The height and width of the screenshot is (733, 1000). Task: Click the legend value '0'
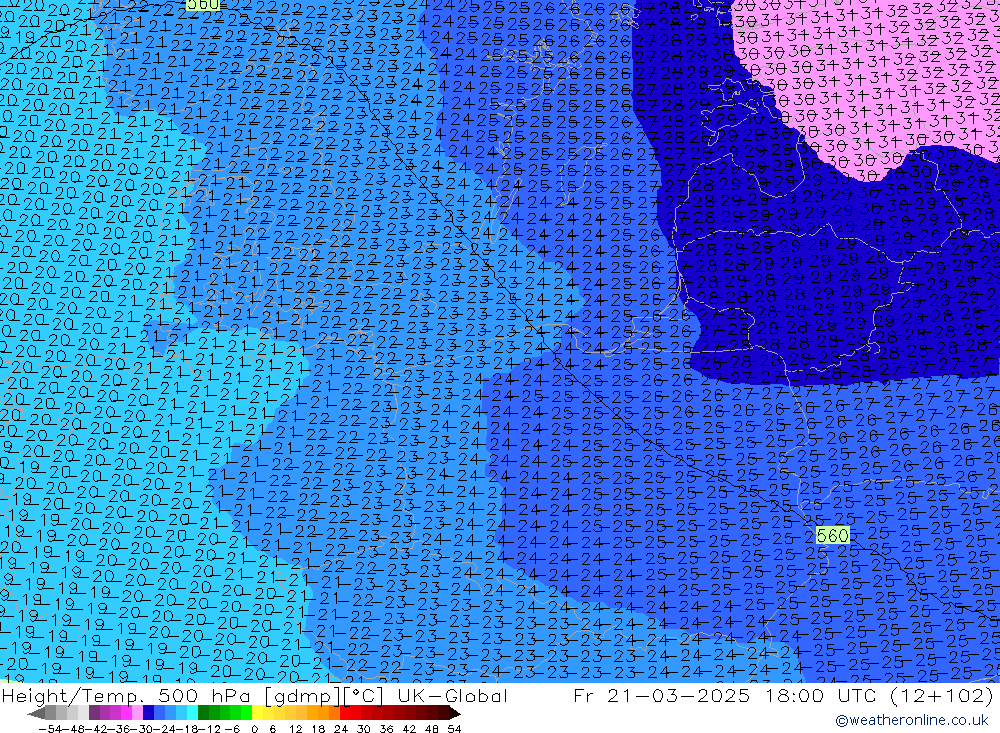click(x=254, y=729)
